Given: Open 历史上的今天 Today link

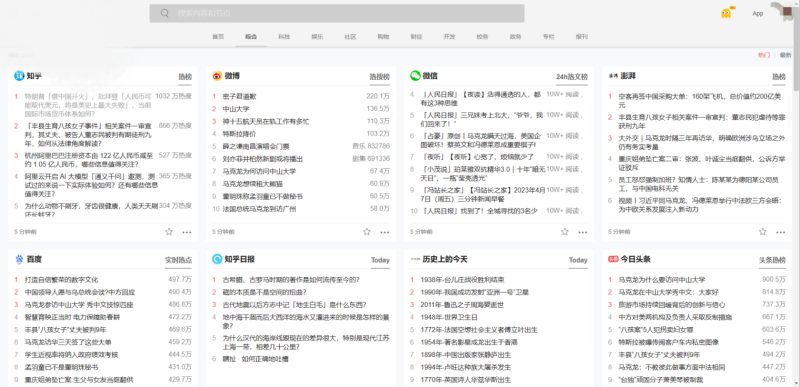Looking at the screenshot, I should click(579, 261).
